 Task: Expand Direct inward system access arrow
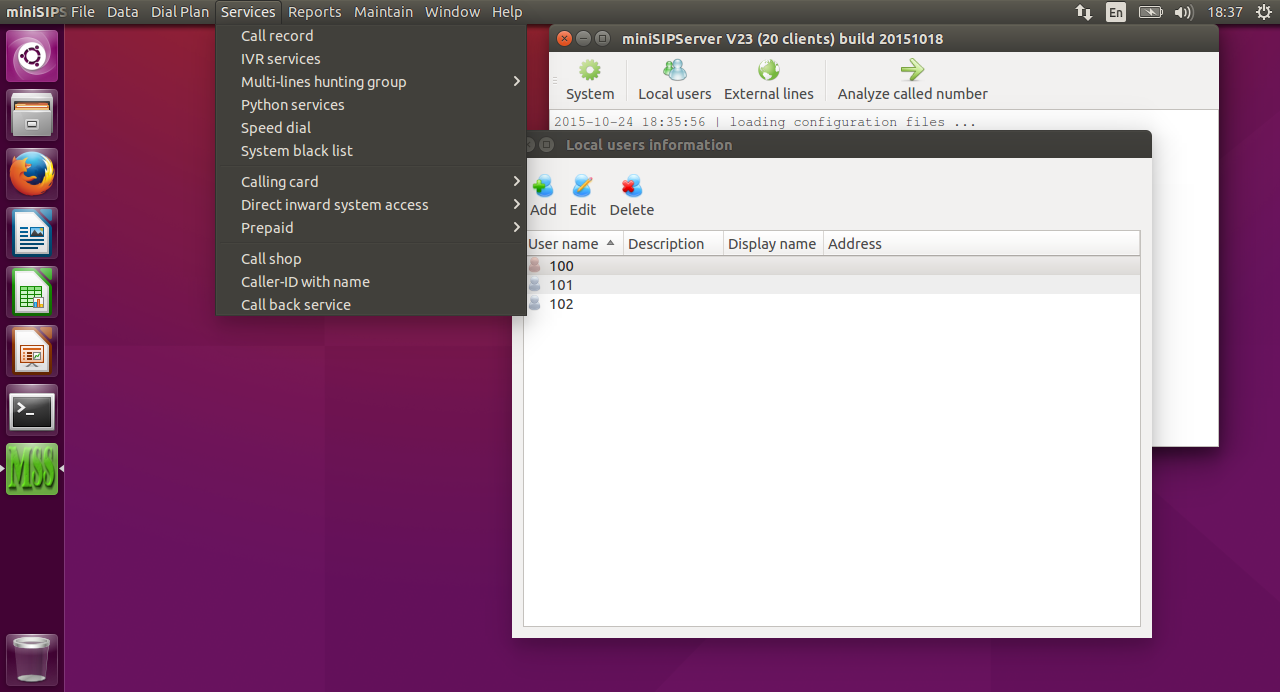pyautogui.click(x=517, y=205)
